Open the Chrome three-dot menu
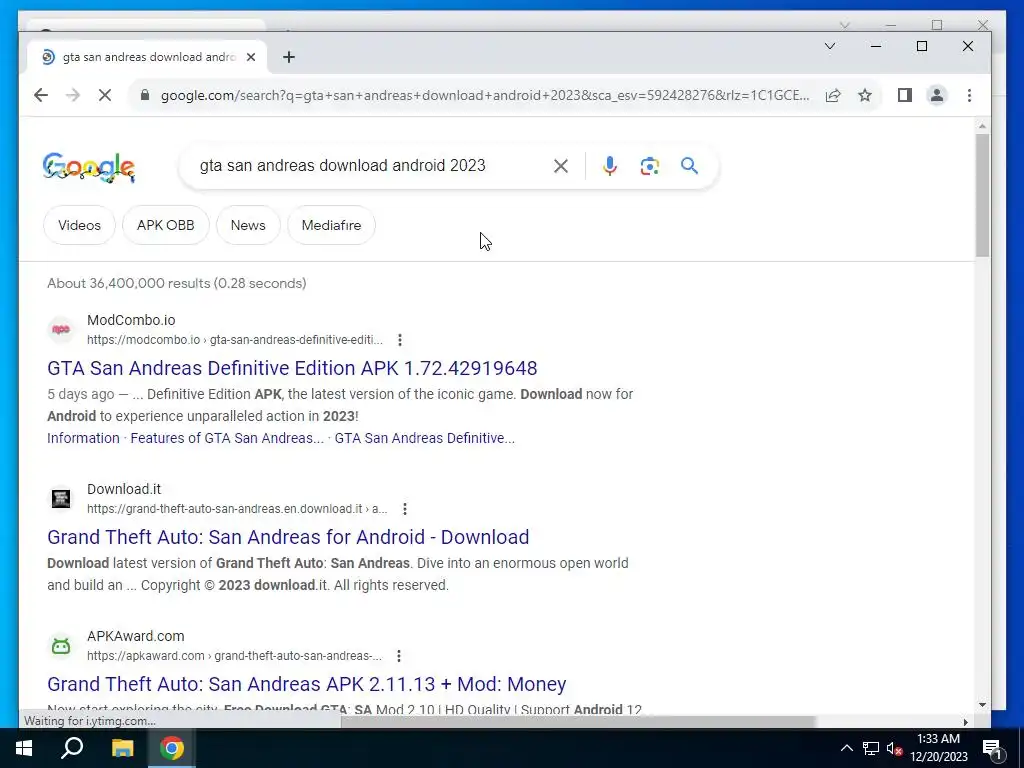 click(969, 95)
